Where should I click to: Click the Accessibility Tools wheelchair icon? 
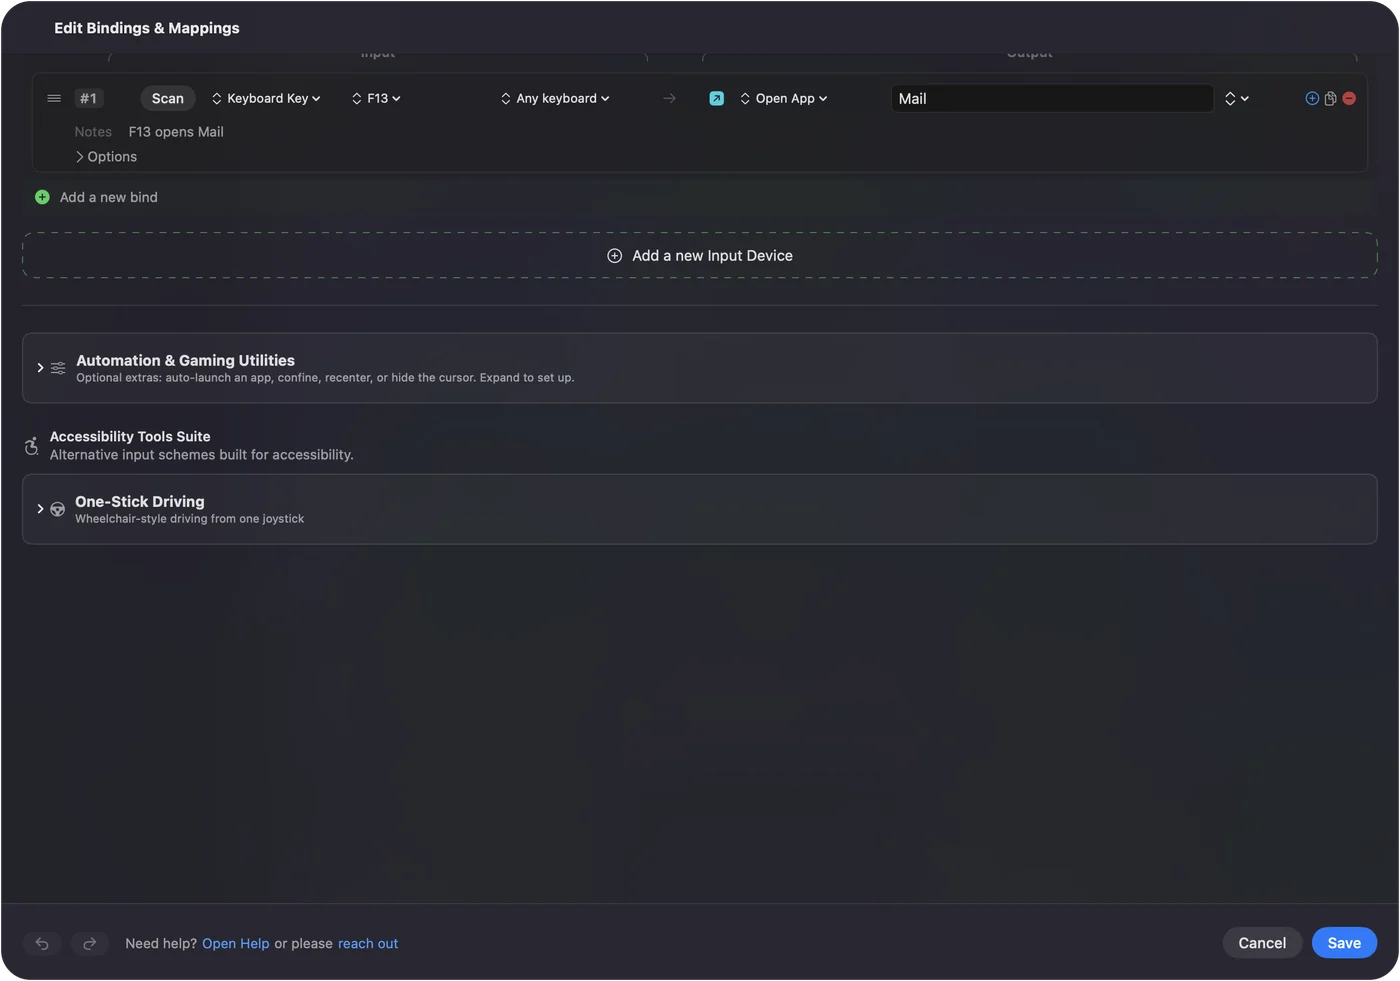[31, 446]
